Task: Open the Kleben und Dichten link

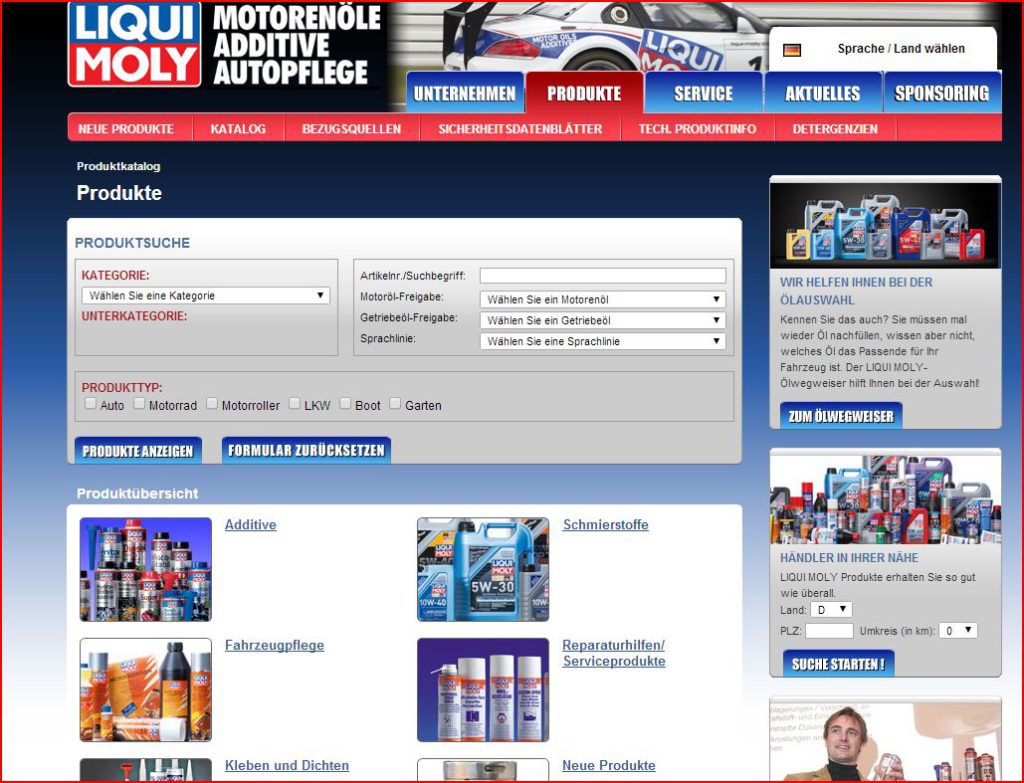Action: pyautogui.click(x=287, y=765)
